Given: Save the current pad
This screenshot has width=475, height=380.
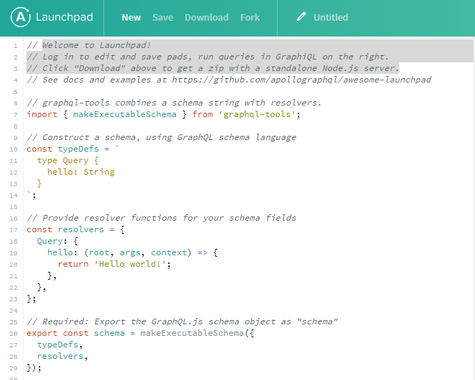Looking at the screenshot, I should point(163,18).
